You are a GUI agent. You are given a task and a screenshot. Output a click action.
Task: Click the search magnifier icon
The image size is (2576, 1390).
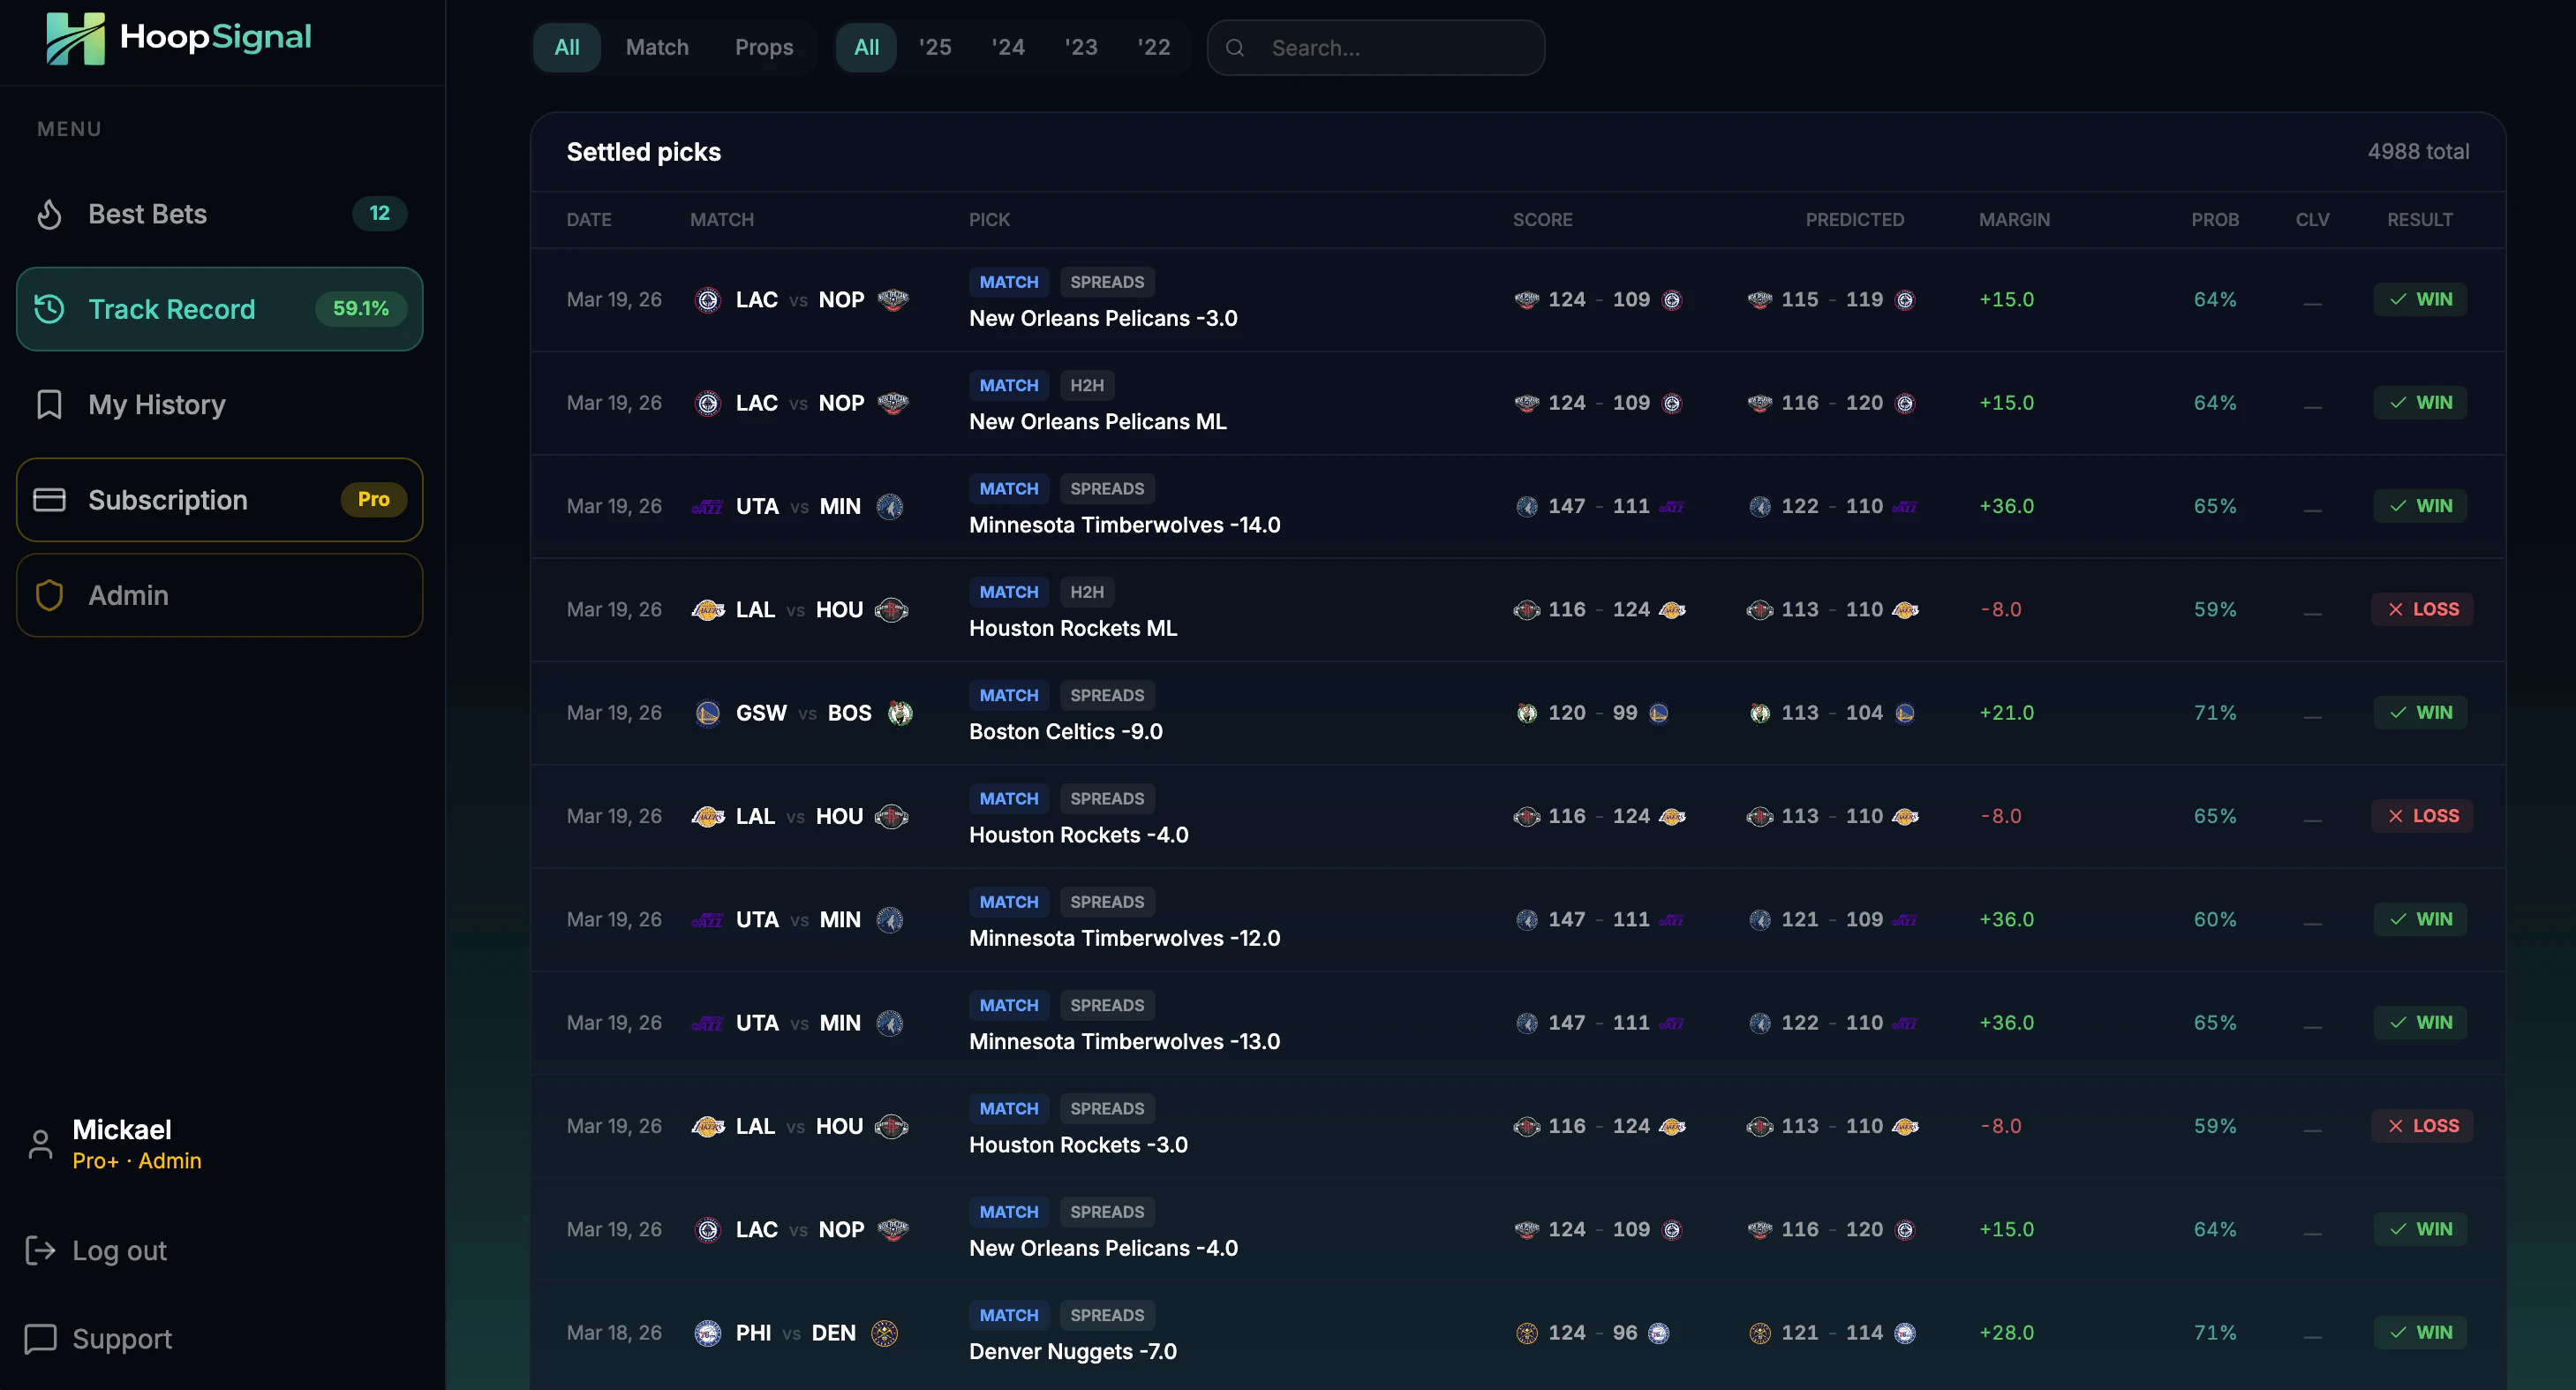coord(1235,48)
